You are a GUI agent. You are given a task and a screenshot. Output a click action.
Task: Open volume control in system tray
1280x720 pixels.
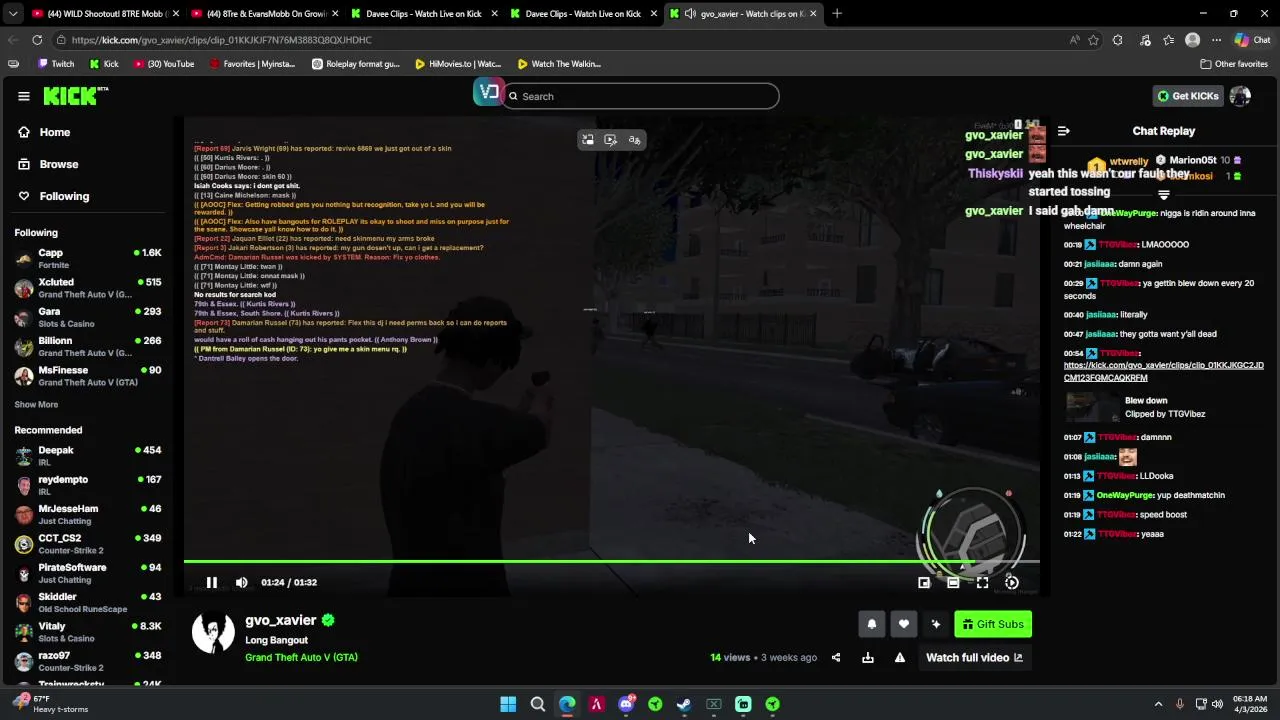click(1217, 704)
